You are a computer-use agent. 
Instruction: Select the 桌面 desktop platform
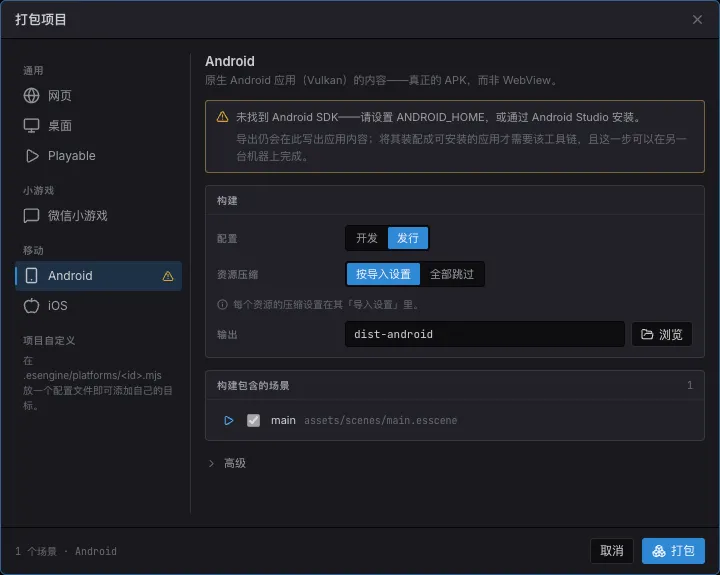(98, 125)
